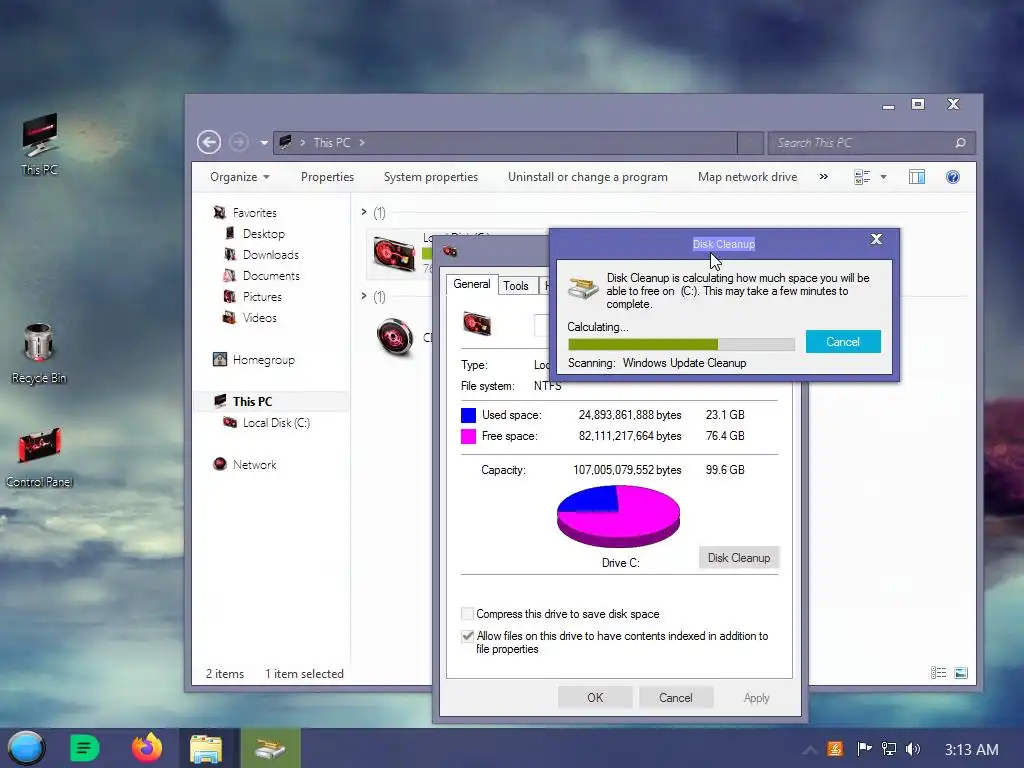Select Pictures in navigation pane
This screenshot has height=768, width=1024.
(262, 296)
